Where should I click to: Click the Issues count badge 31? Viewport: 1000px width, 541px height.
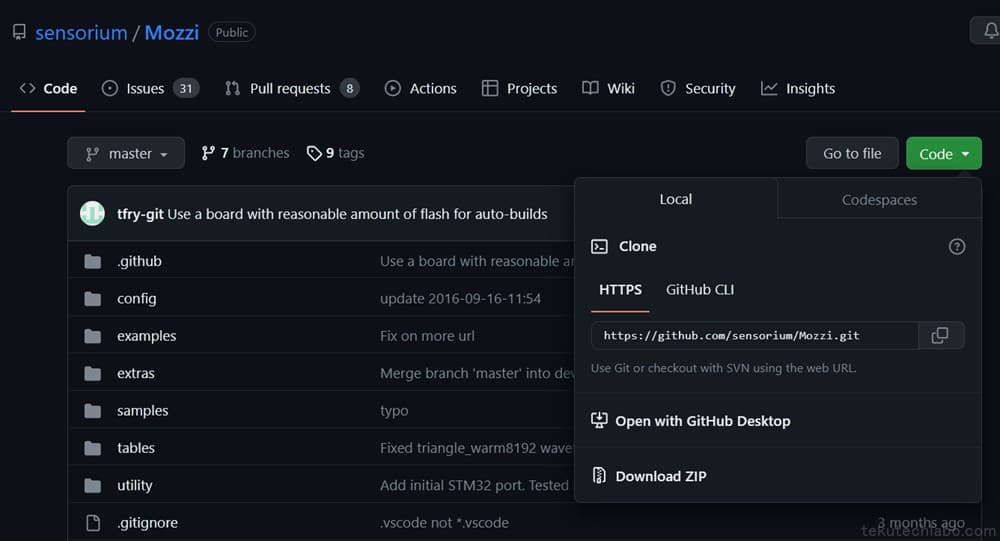click(186, 89)
